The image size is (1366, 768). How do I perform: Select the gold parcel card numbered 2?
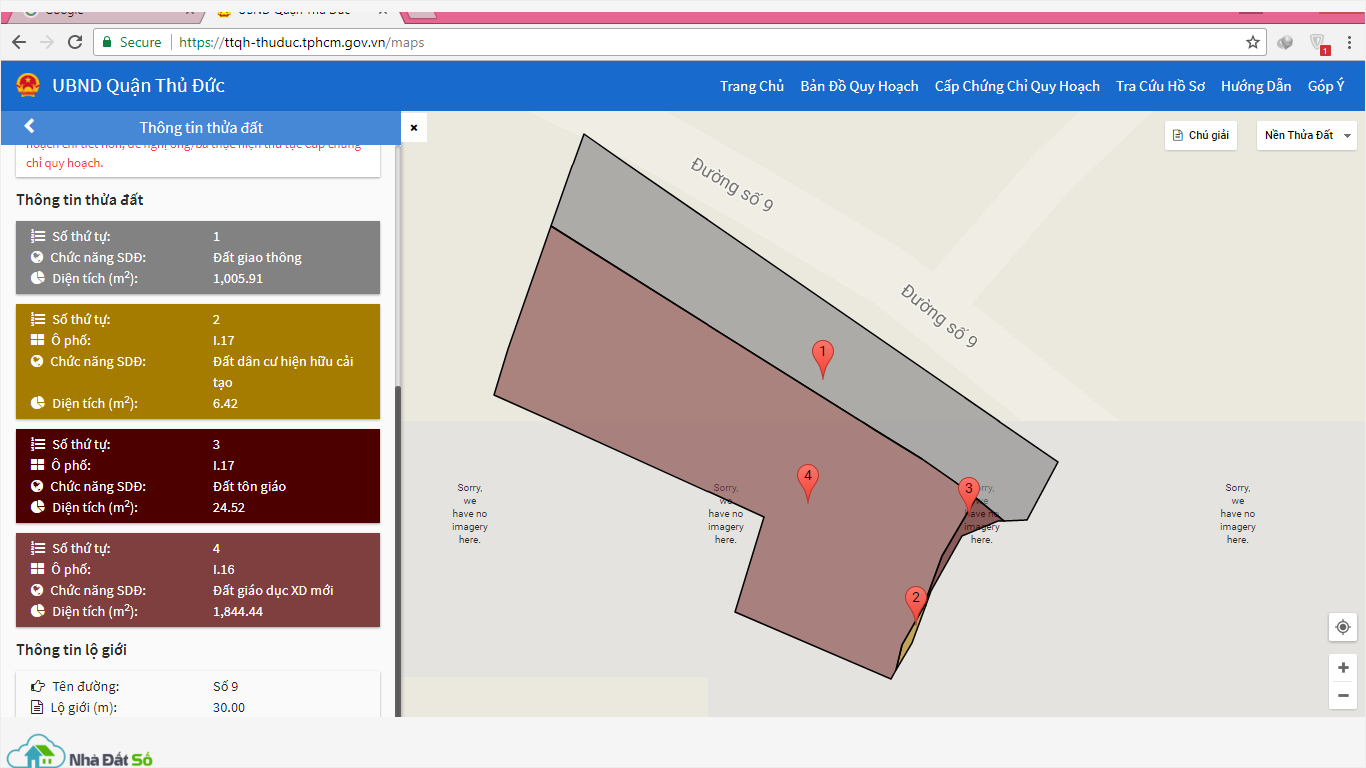click(x=198, y=361)
